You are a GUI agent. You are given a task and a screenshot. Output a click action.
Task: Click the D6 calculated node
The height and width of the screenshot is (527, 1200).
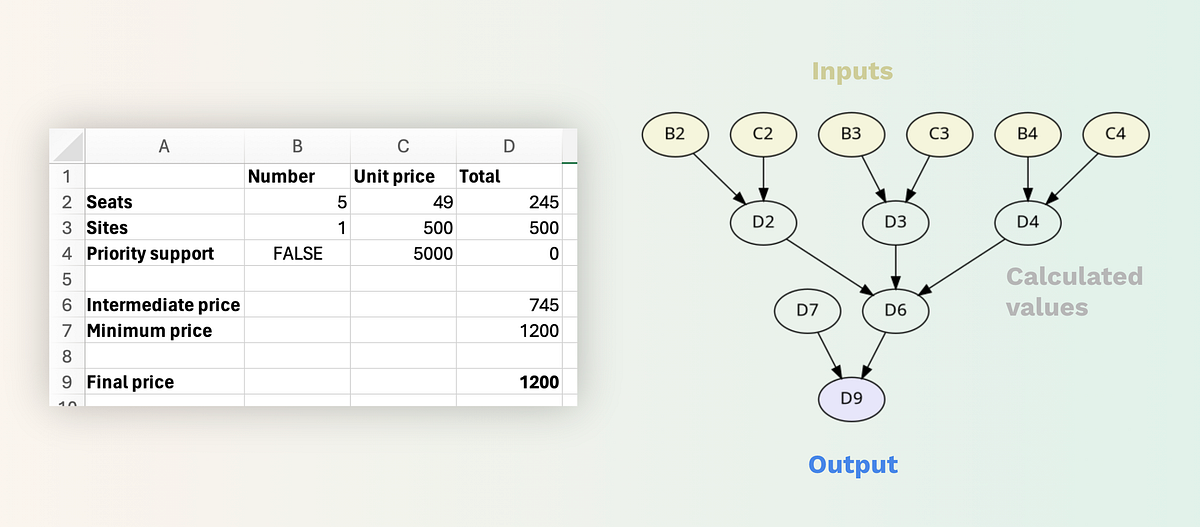pos(895,311)
